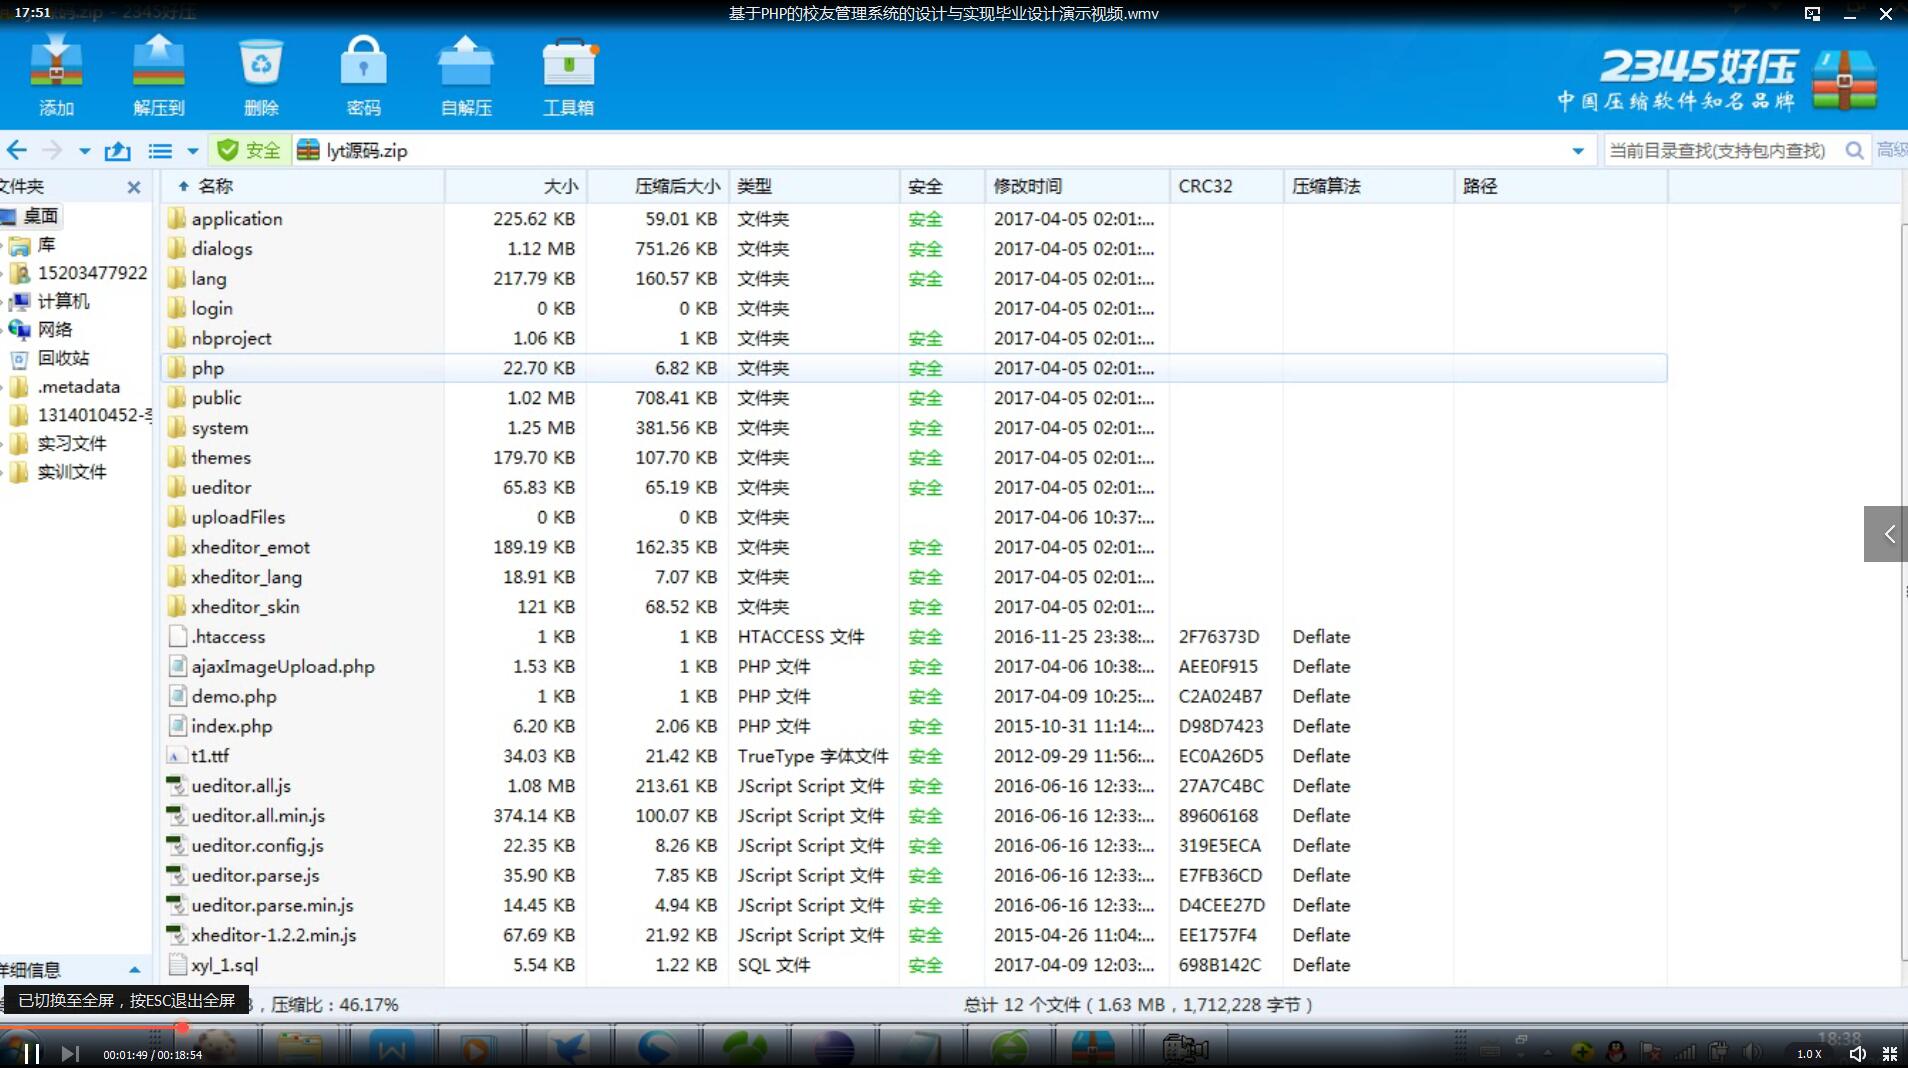Go forward with the right arrow
This screenshot has width=1908, height=1068.
tap(52, 150)
